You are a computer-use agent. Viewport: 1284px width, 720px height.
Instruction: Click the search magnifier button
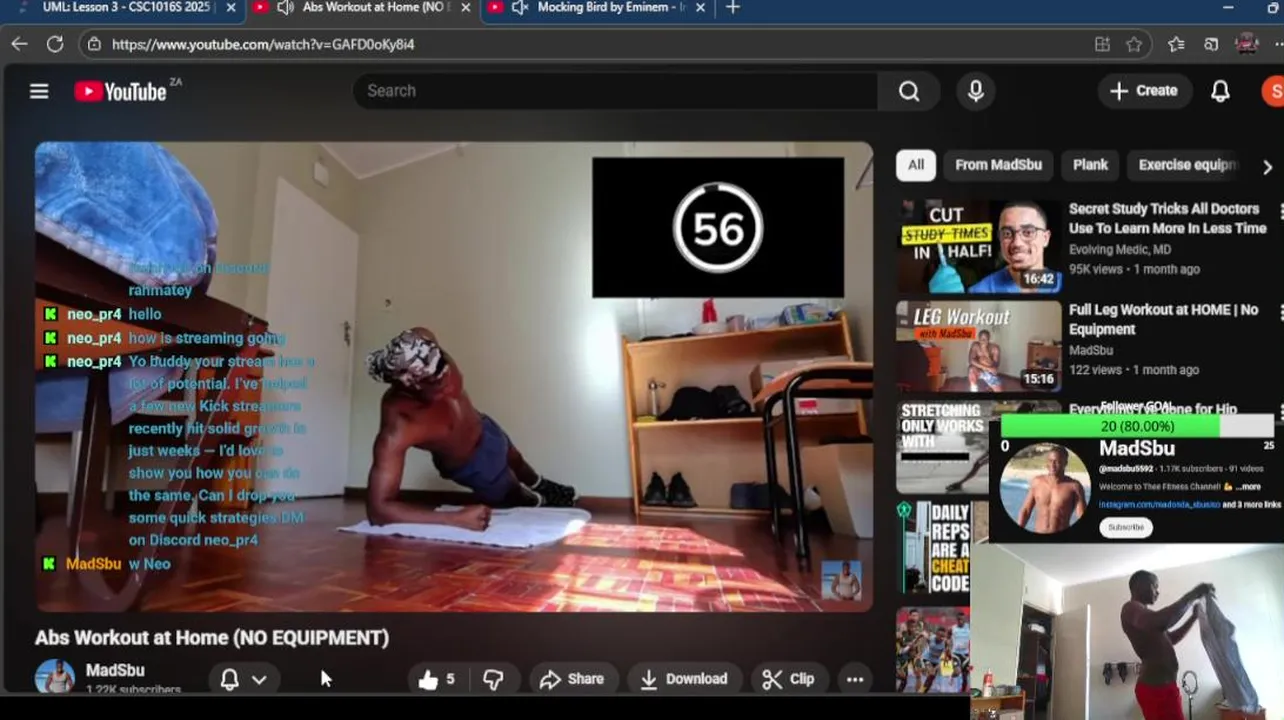click(908, 91)
